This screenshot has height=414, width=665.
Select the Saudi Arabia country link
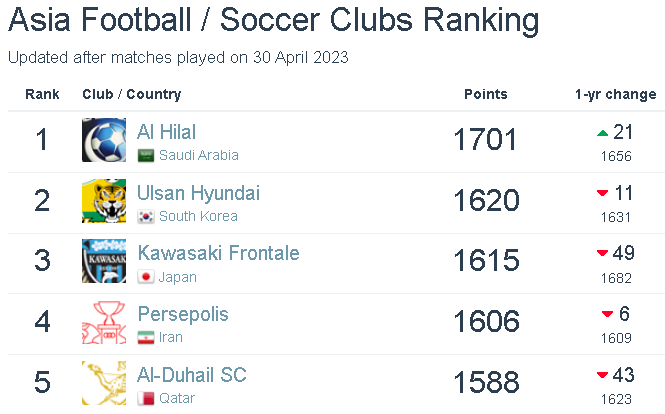[x=199, y=156]
